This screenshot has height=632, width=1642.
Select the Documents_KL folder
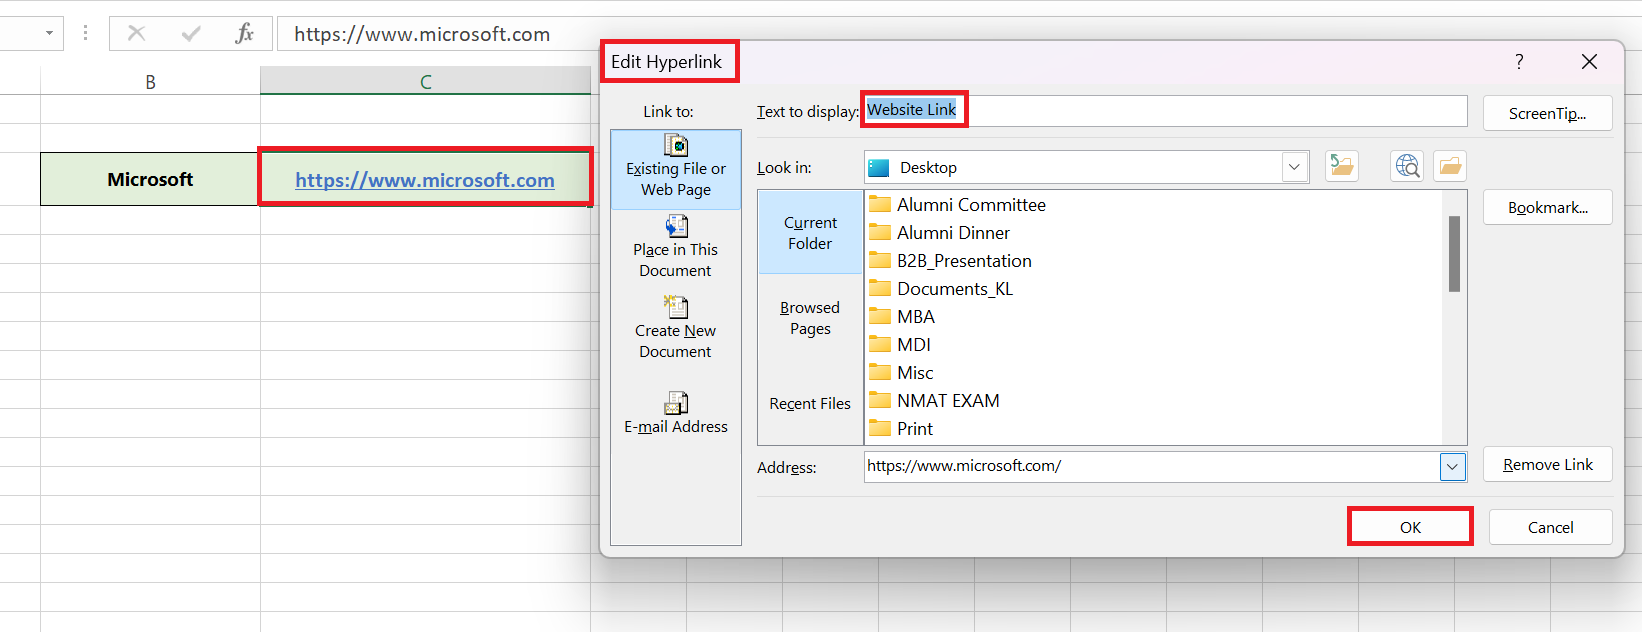tap(941, 289)
